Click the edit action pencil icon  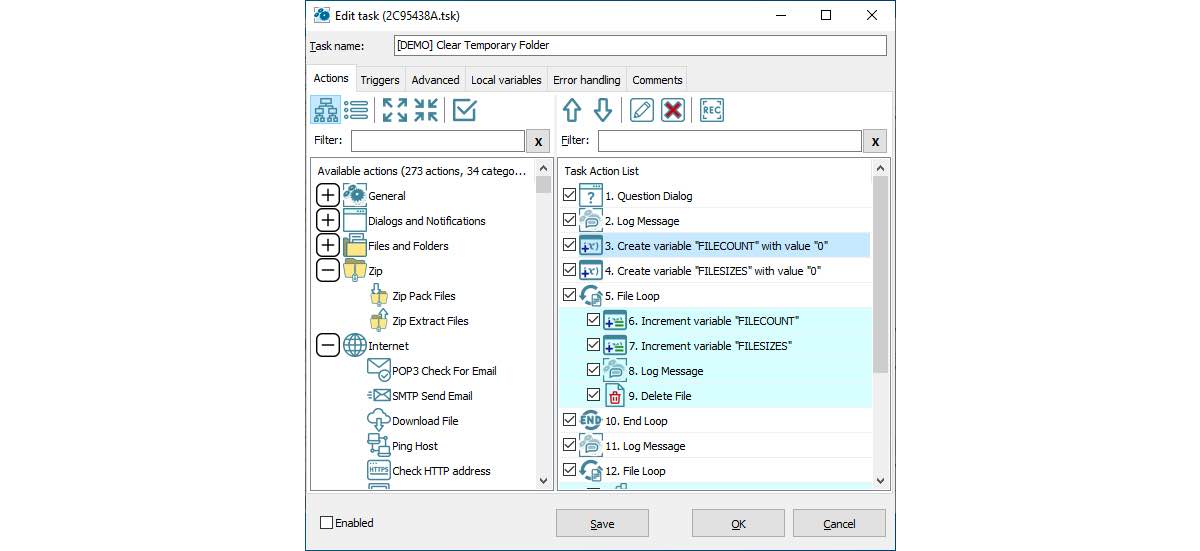point(642,110)
